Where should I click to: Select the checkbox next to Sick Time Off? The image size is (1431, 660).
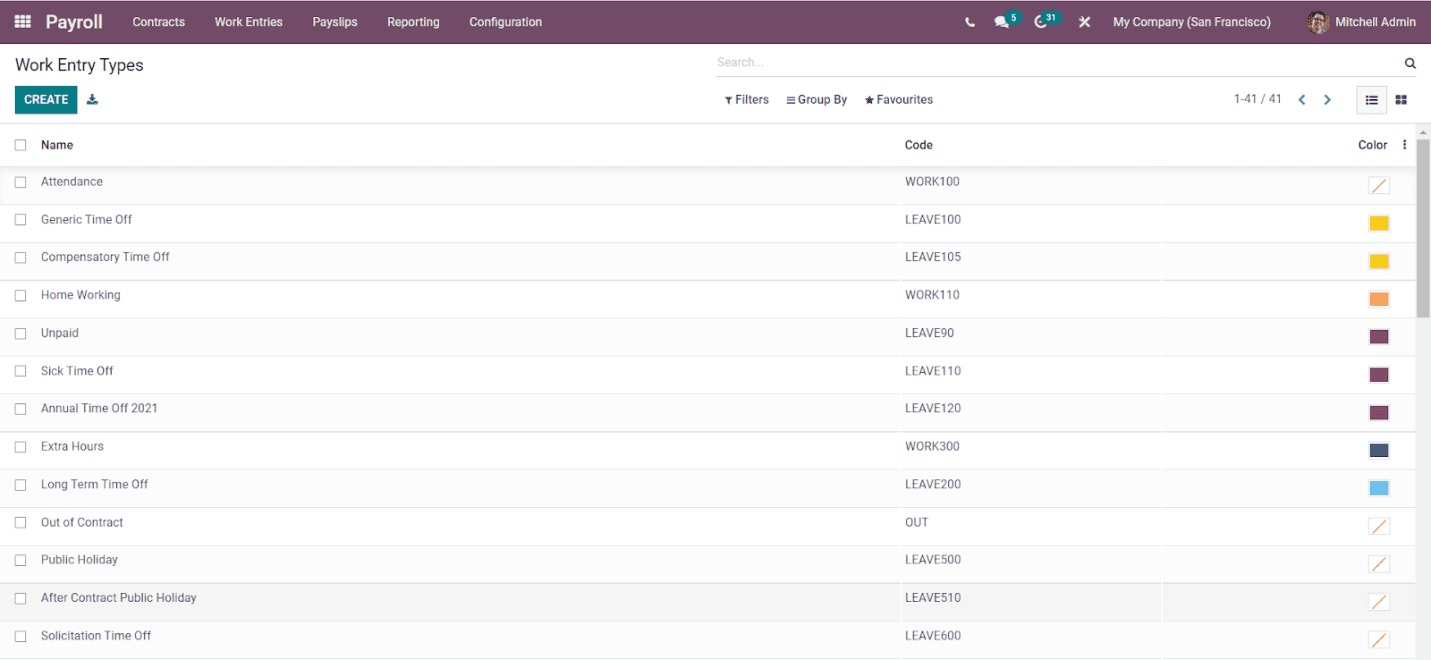20,371
